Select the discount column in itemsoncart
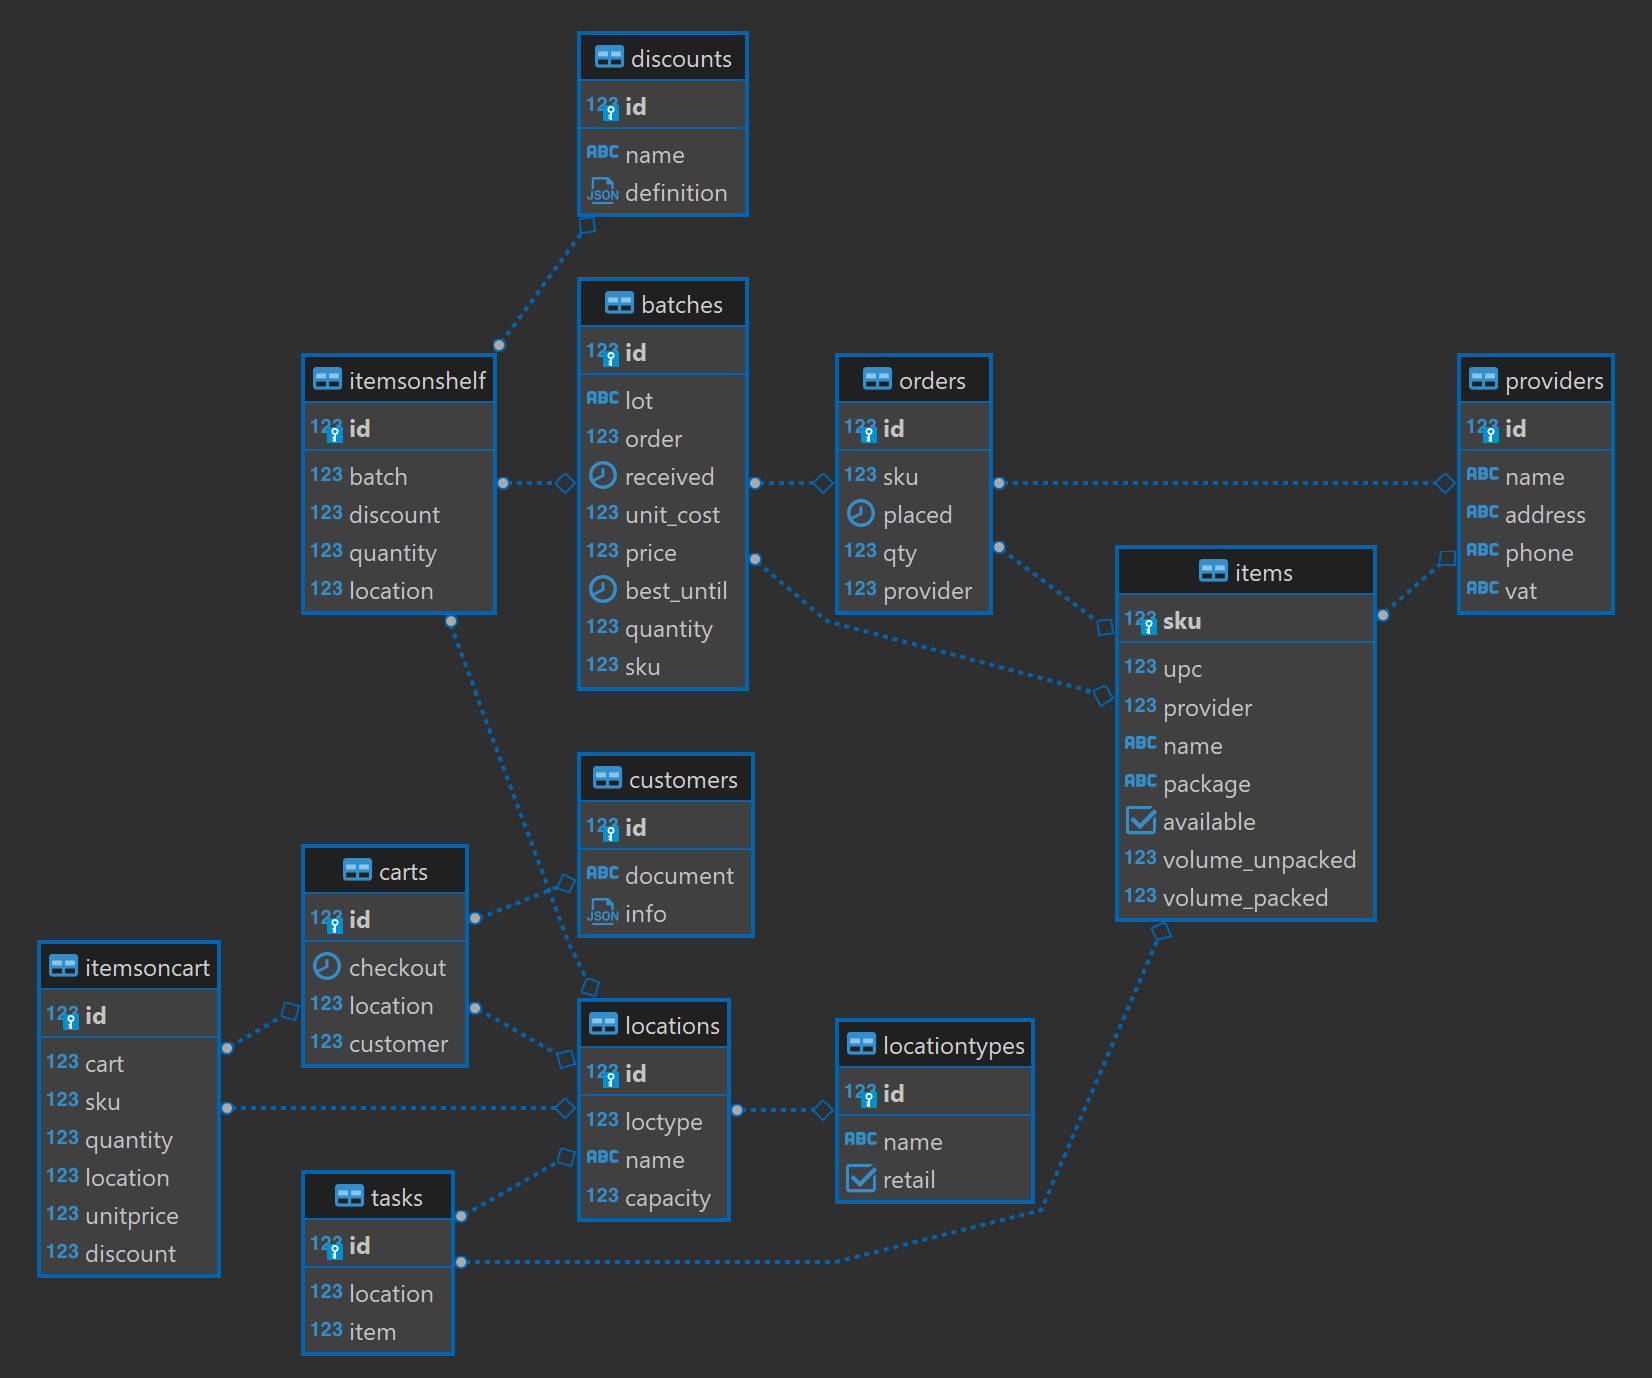 pos(129,1253)
